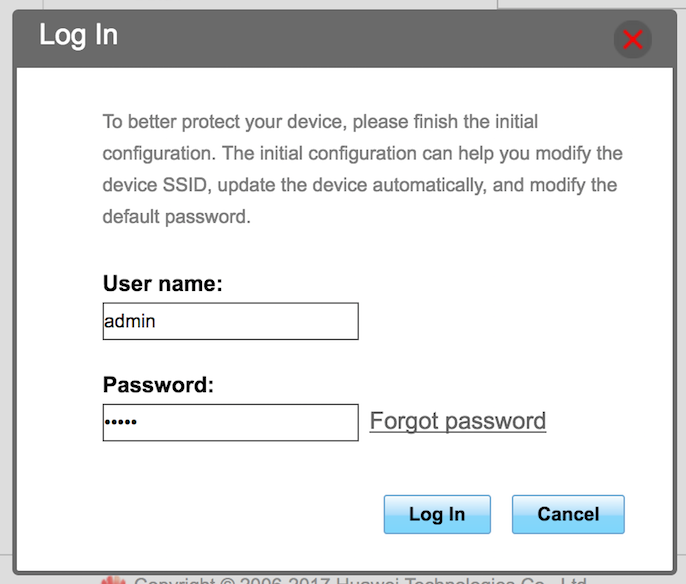Click the Huawei logo beside the copyright
Image resolution: width=686 pixels, height=584 pixels.
113,580
